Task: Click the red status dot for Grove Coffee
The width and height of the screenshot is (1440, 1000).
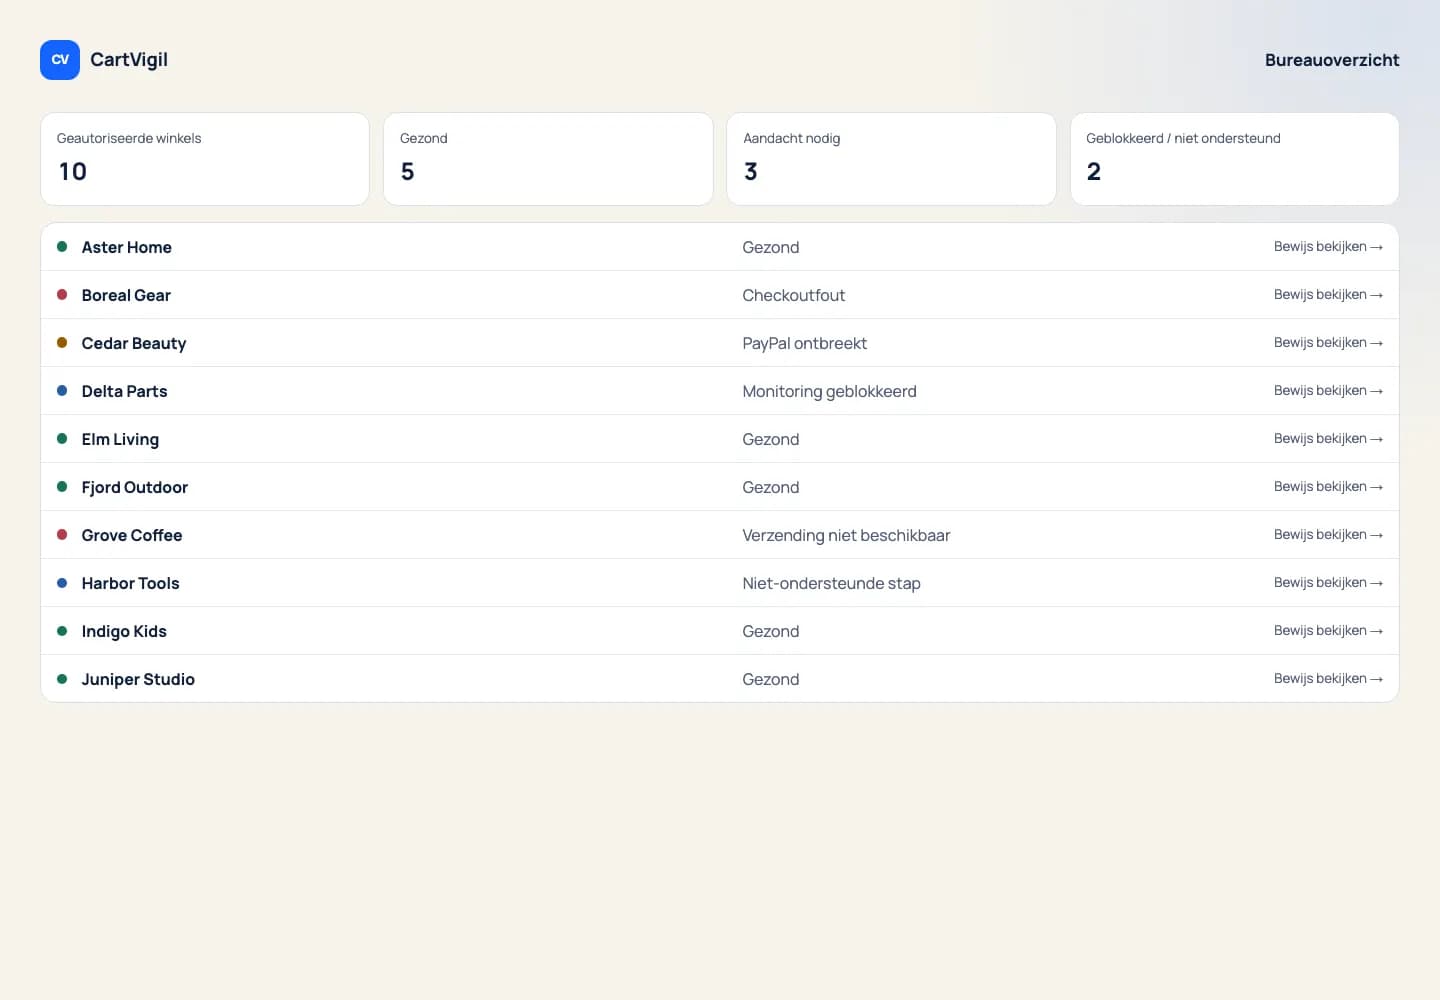Action: (62, 535)
